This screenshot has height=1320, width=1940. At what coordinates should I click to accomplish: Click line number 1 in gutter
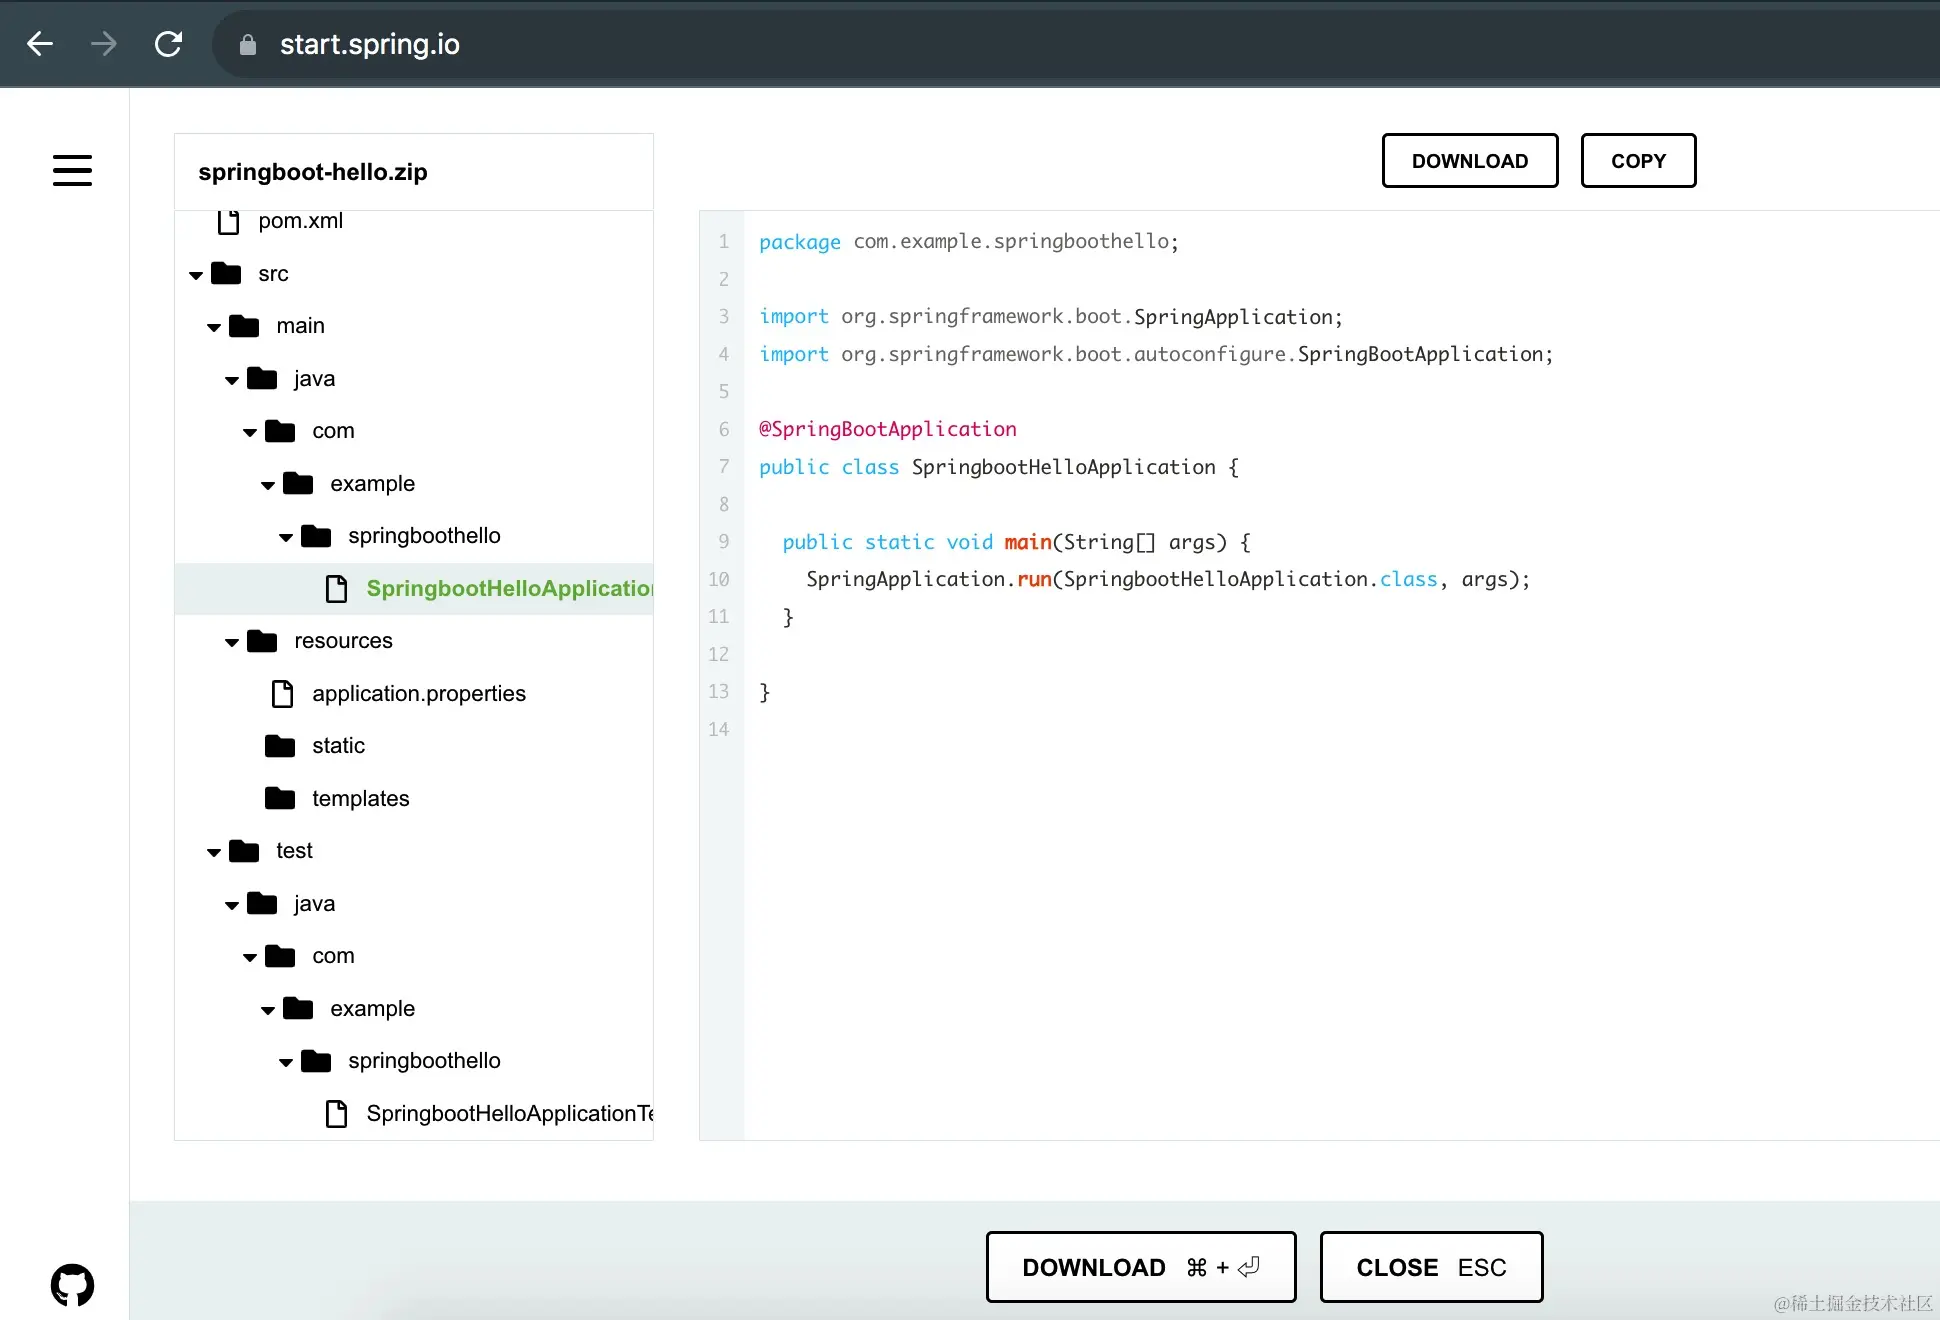click(724, 242)
